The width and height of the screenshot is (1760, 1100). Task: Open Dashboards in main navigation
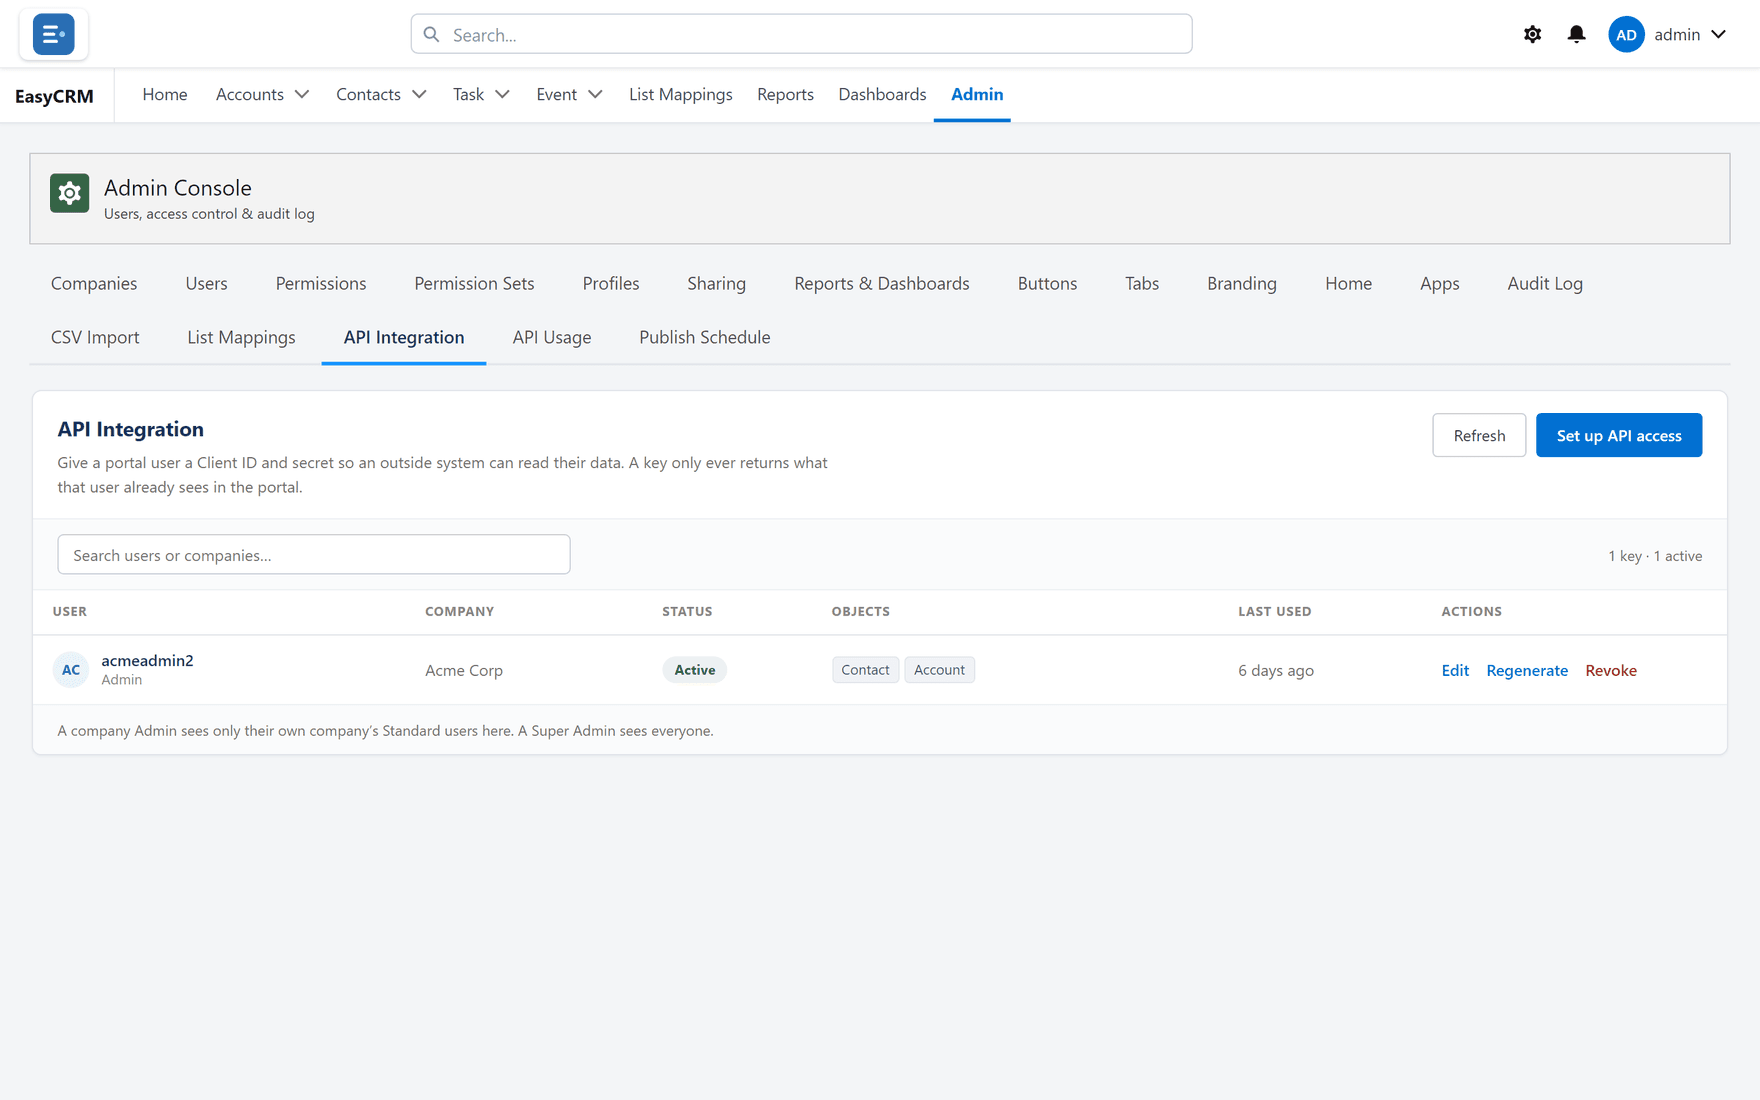pyautogui.click(x=881, y=94)
